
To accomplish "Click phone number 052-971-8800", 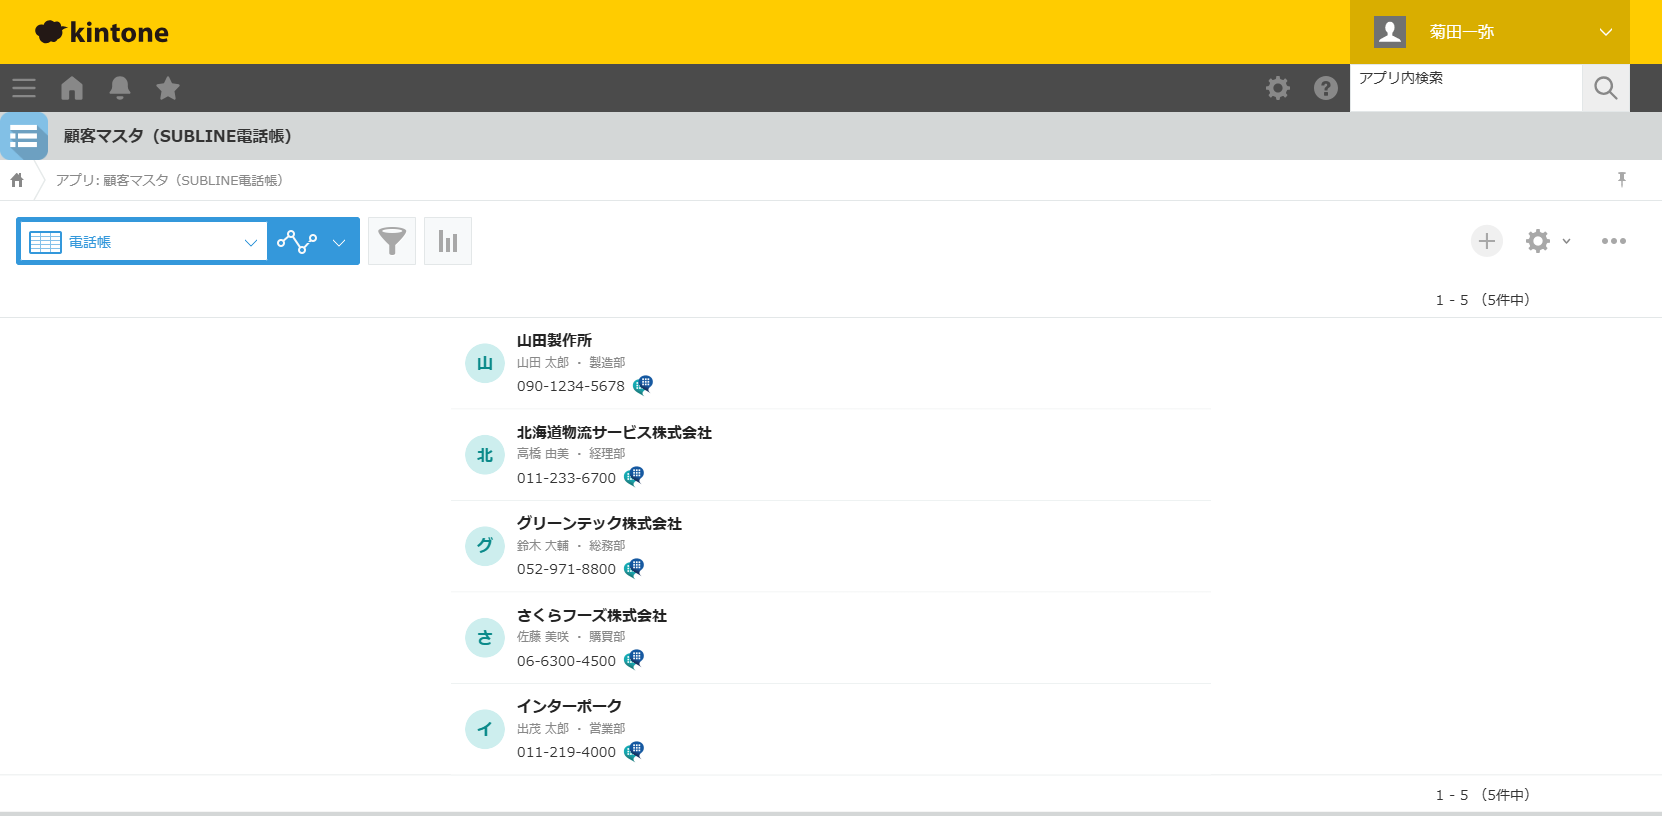I will point(566,569).
